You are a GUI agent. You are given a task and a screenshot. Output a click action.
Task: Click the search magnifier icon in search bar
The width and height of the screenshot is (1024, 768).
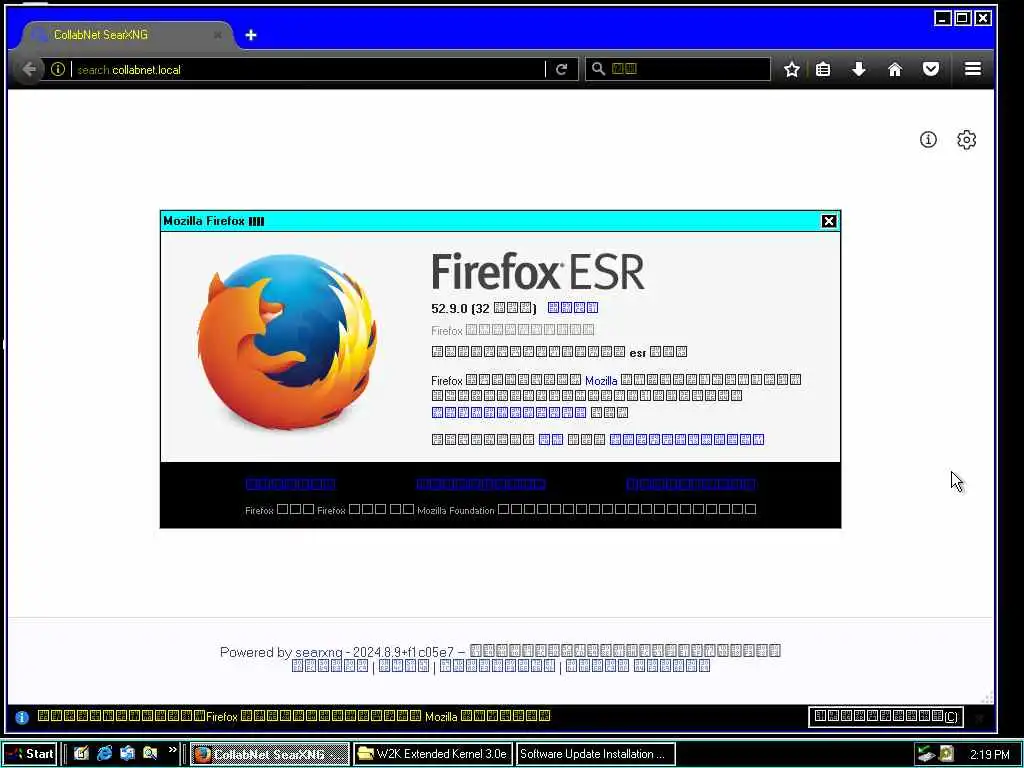[x=598, y=69]
